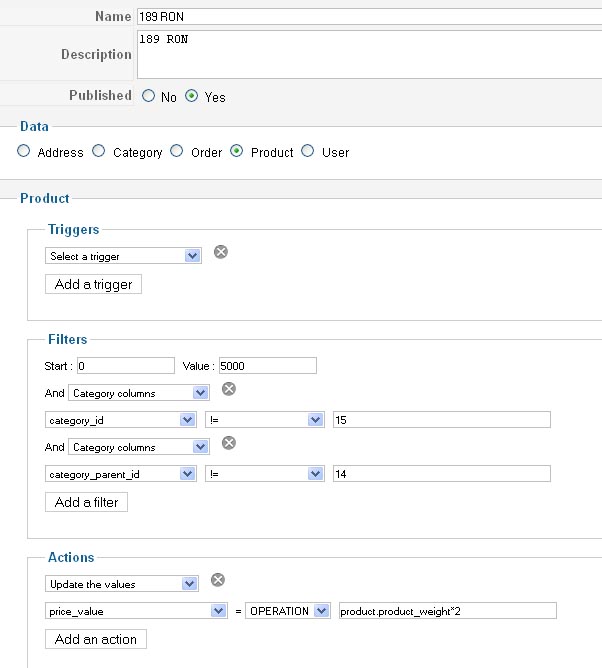Open the OPERATION type dropdown
The width and height of the screenshot is (602, 668).
click(287, 611)
